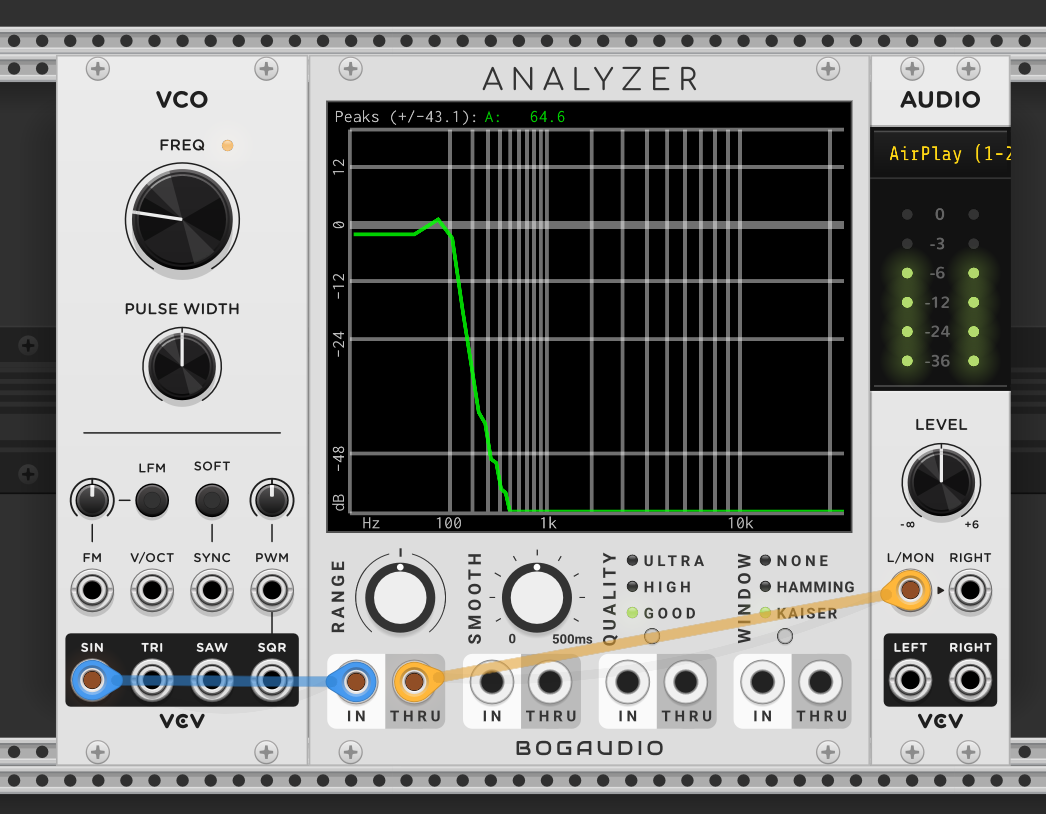The width and height of the screenshot is (1046, 814).
Task: Click the PULSE WIDTH knob
Action: coord(182,363)
